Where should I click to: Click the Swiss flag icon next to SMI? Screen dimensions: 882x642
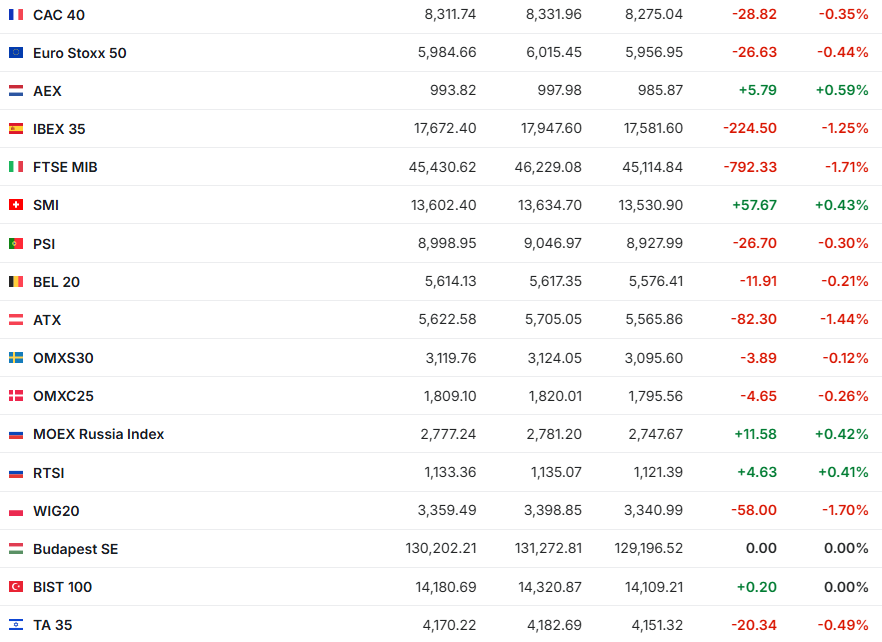pyautogui.click(x=16, y=205)
